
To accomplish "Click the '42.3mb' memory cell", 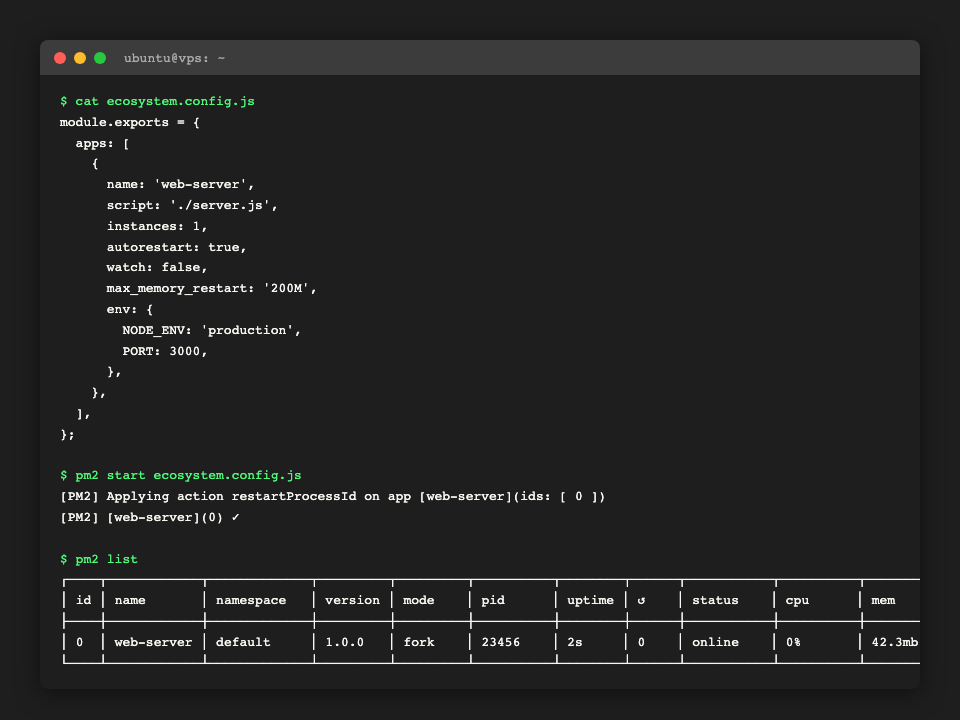I will click(x=894, y=642).
